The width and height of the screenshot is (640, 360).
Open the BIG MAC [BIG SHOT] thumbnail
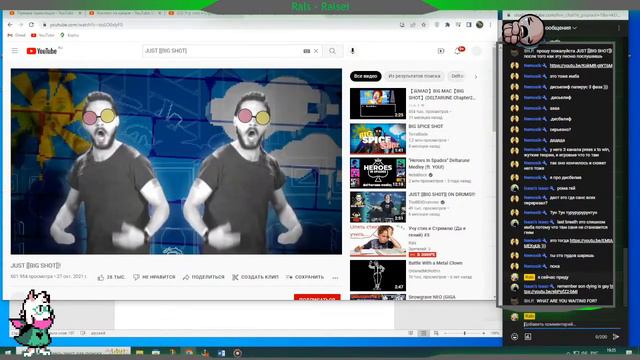coord(378,104)
